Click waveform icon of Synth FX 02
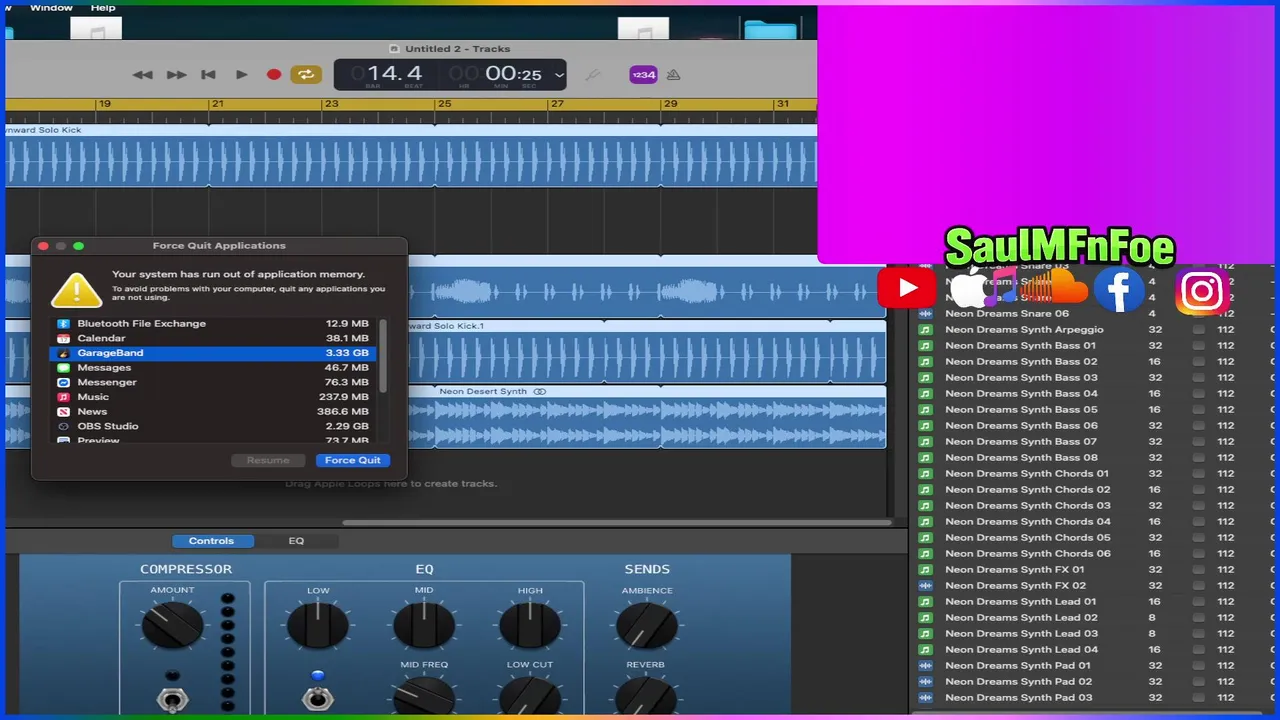This screenshot has height=720, width=1280. (x=925, y=586)
